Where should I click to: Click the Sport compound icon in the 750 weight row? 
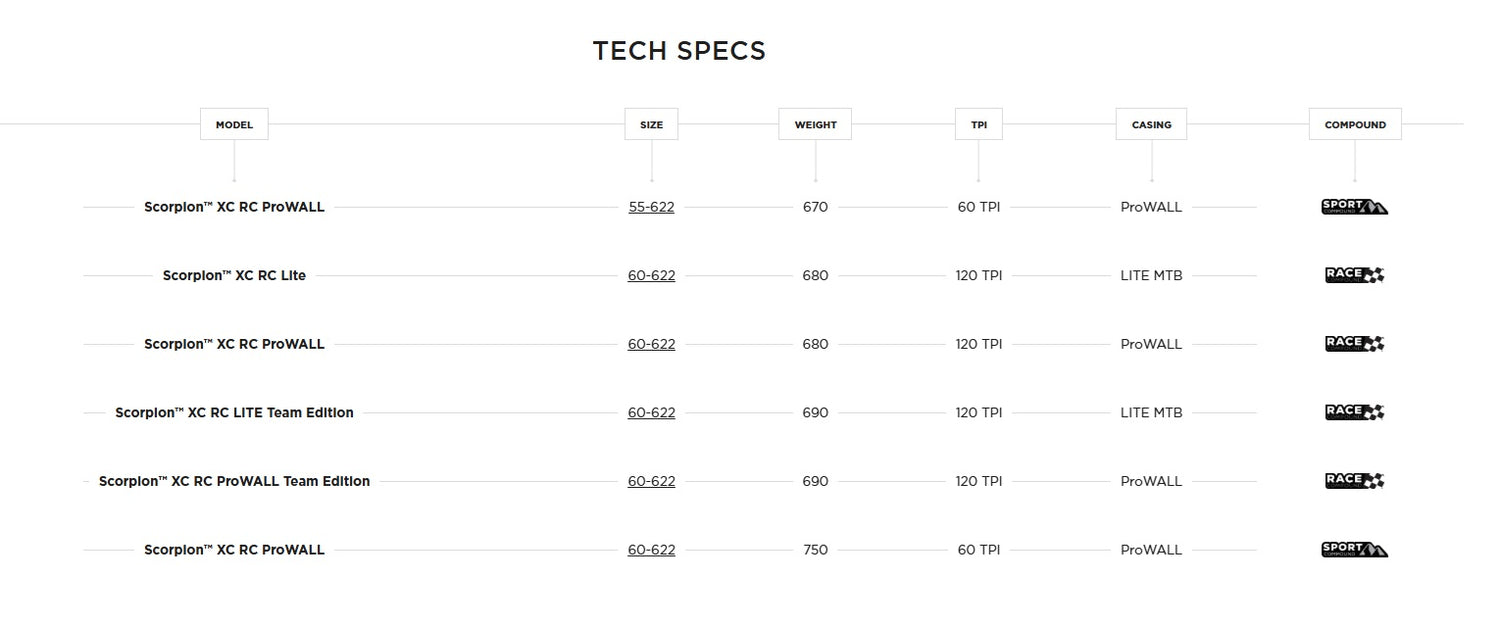pos(1354,549)
